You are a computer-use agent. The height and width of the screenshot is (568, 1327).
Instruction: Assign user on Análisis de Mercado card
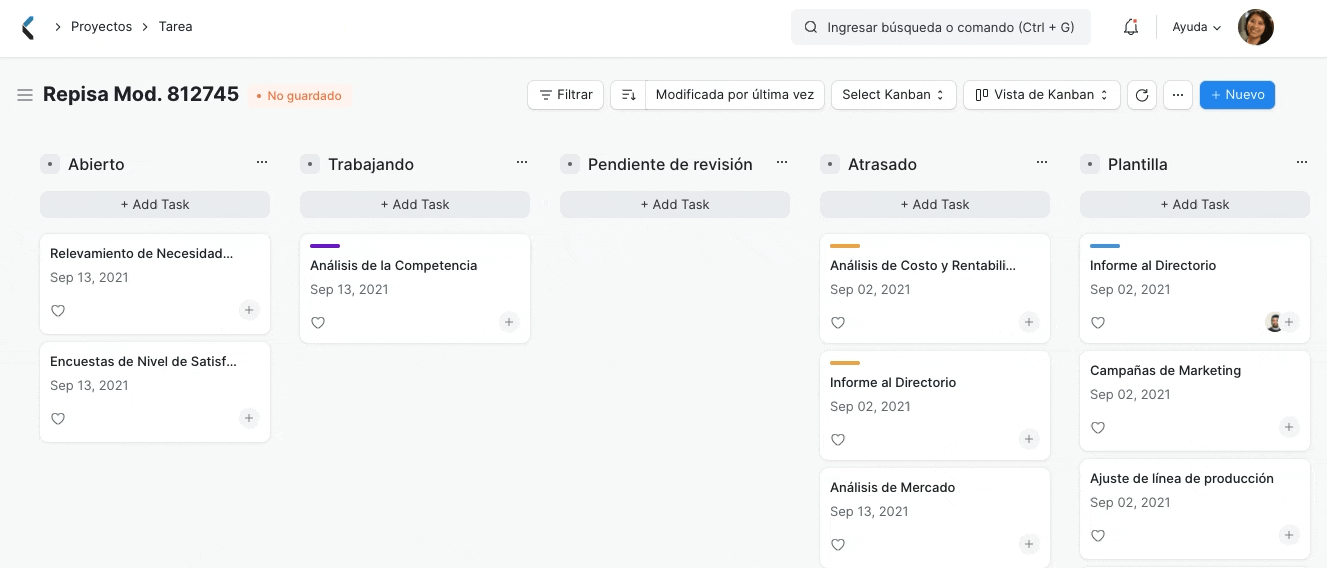pyautogui.click(x=1029, y=544)
